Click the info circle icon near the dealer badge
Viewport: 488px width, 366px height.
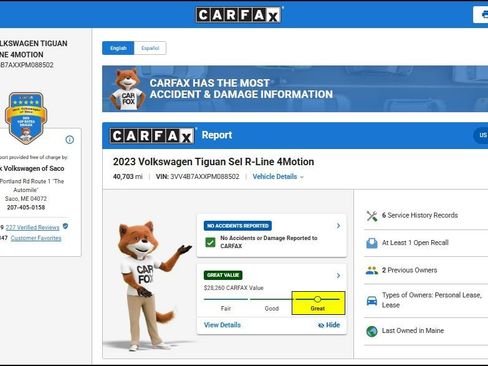click(x=70, y=140)
